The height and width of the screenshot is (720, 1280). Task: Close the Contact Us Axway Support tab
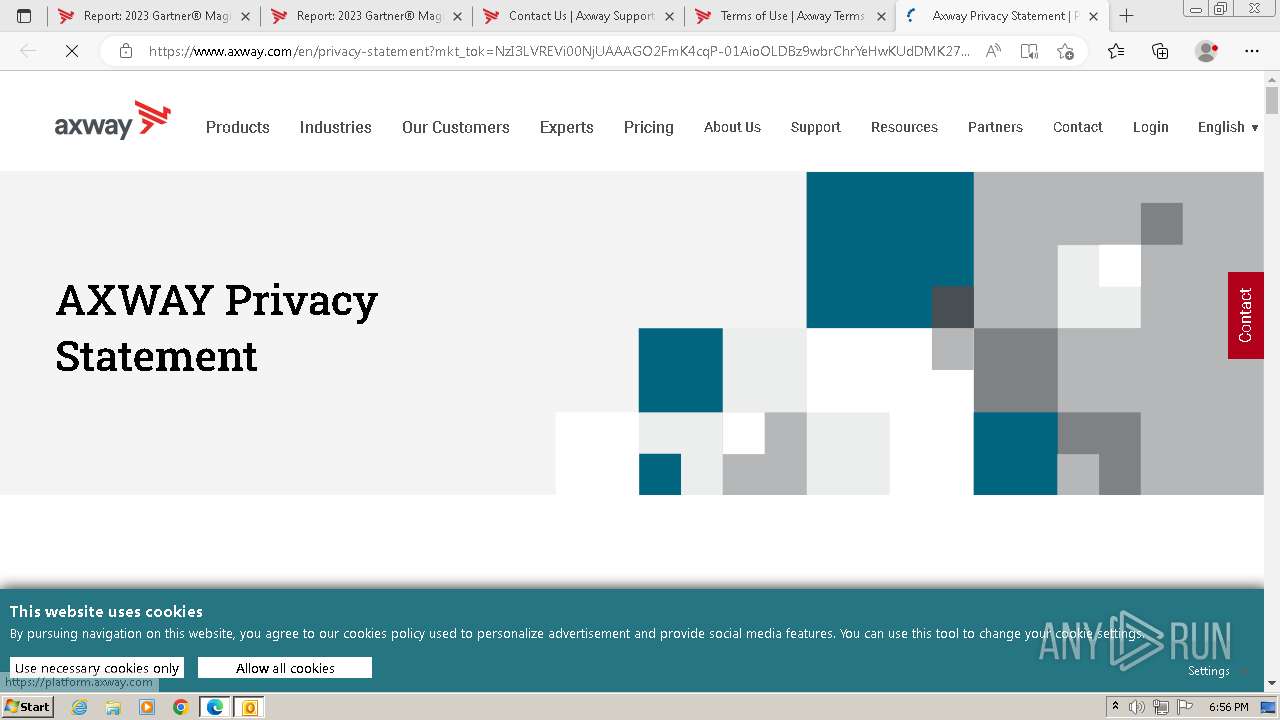pyautogui.click(x=669, y=16)
